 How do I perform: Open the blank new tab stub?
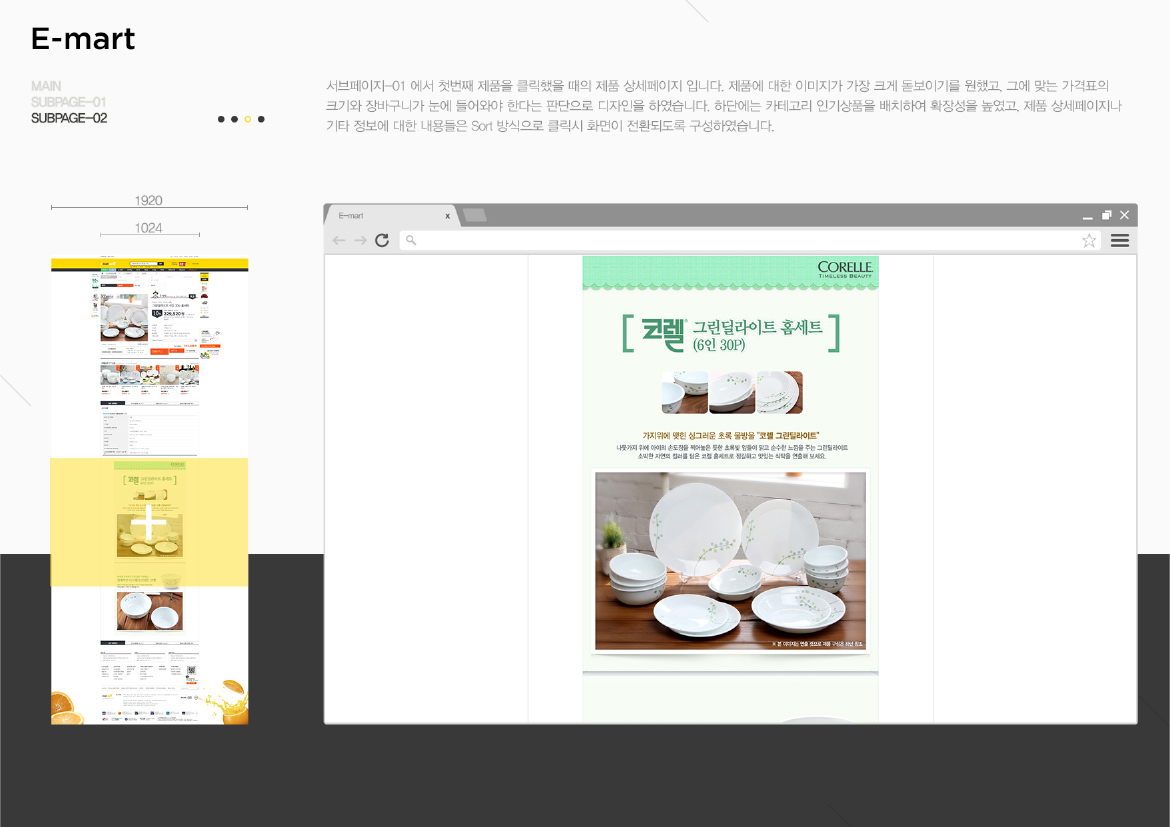pyautogui.click(x=475, y=214)
